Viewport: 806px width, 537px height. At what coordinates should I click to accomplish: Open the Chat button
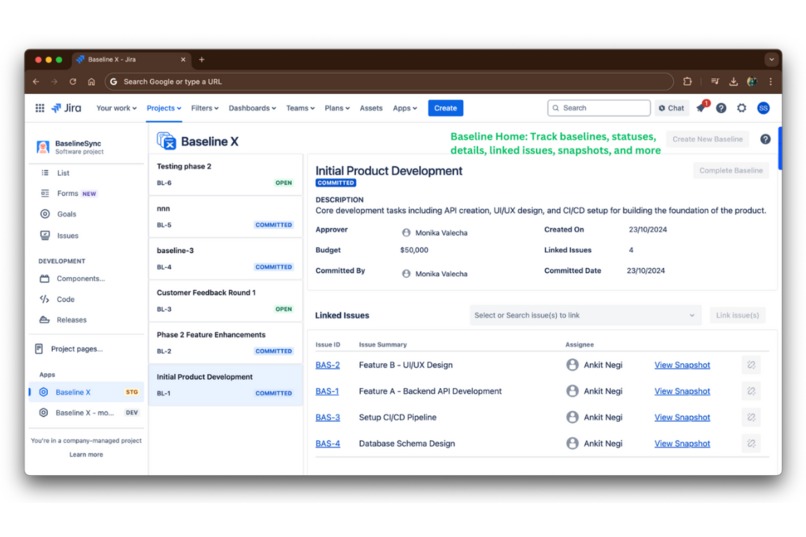671,108
